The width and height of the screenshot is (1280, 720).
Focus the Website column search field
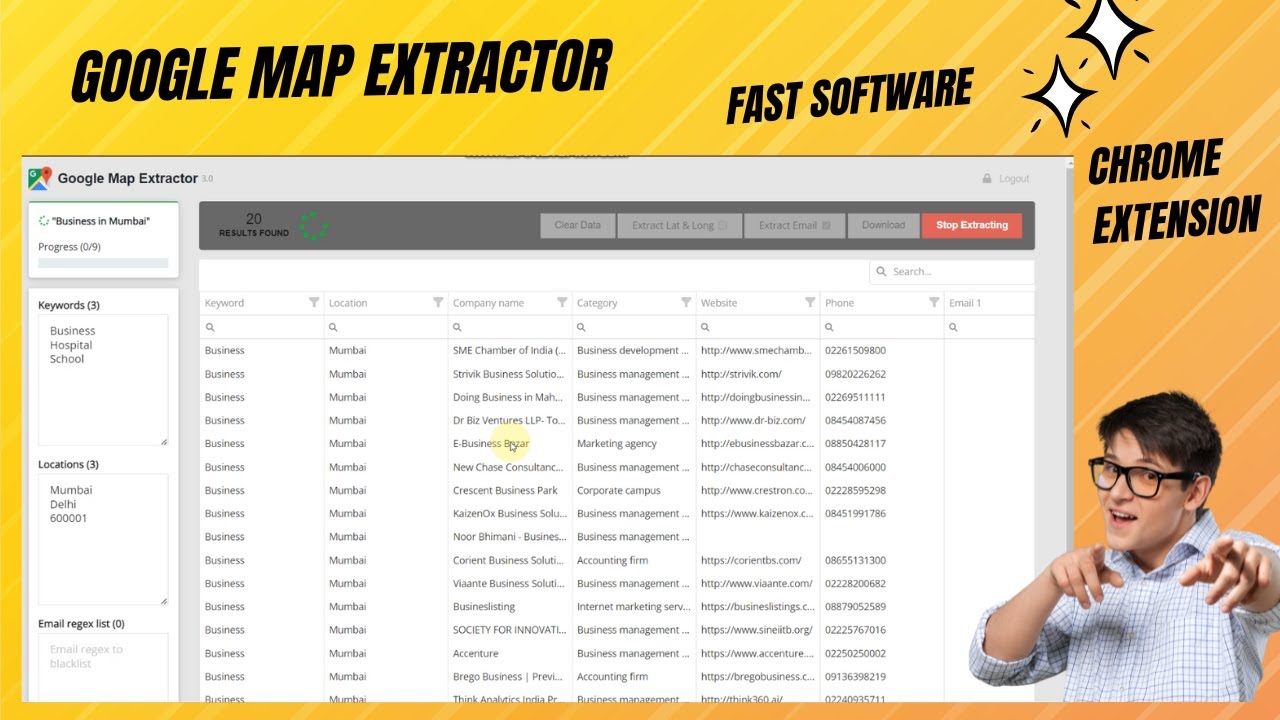point(758,327)
